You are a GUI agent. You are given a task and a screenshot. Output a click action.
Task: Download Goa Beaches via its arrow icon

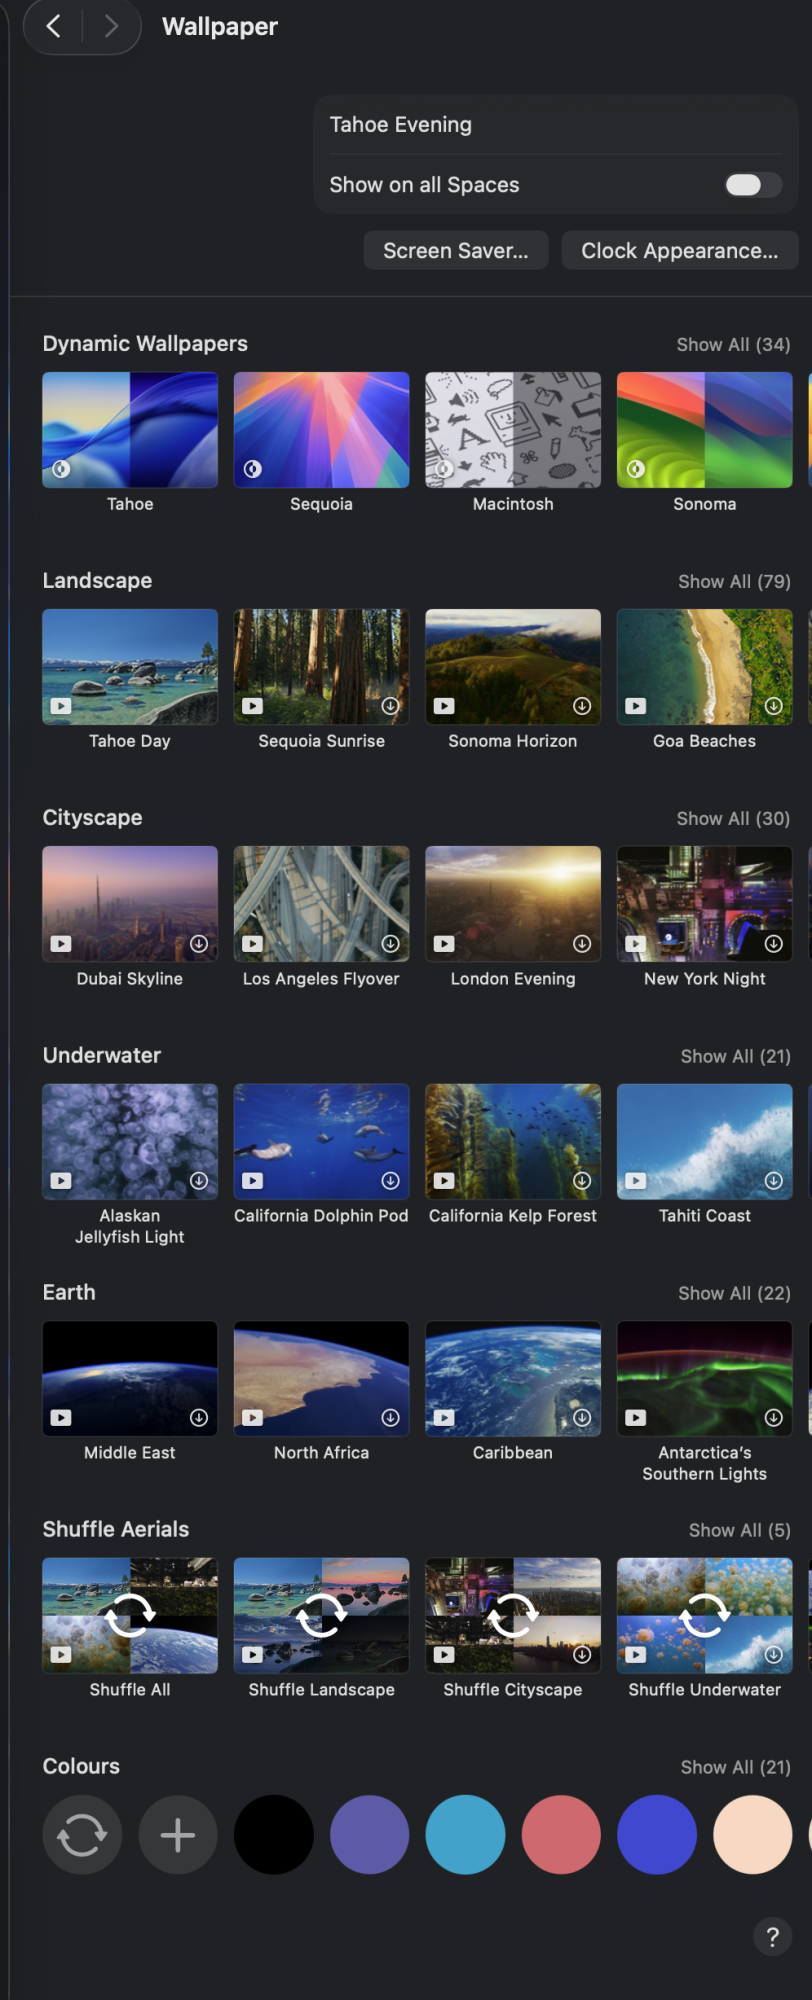point(774,706)
